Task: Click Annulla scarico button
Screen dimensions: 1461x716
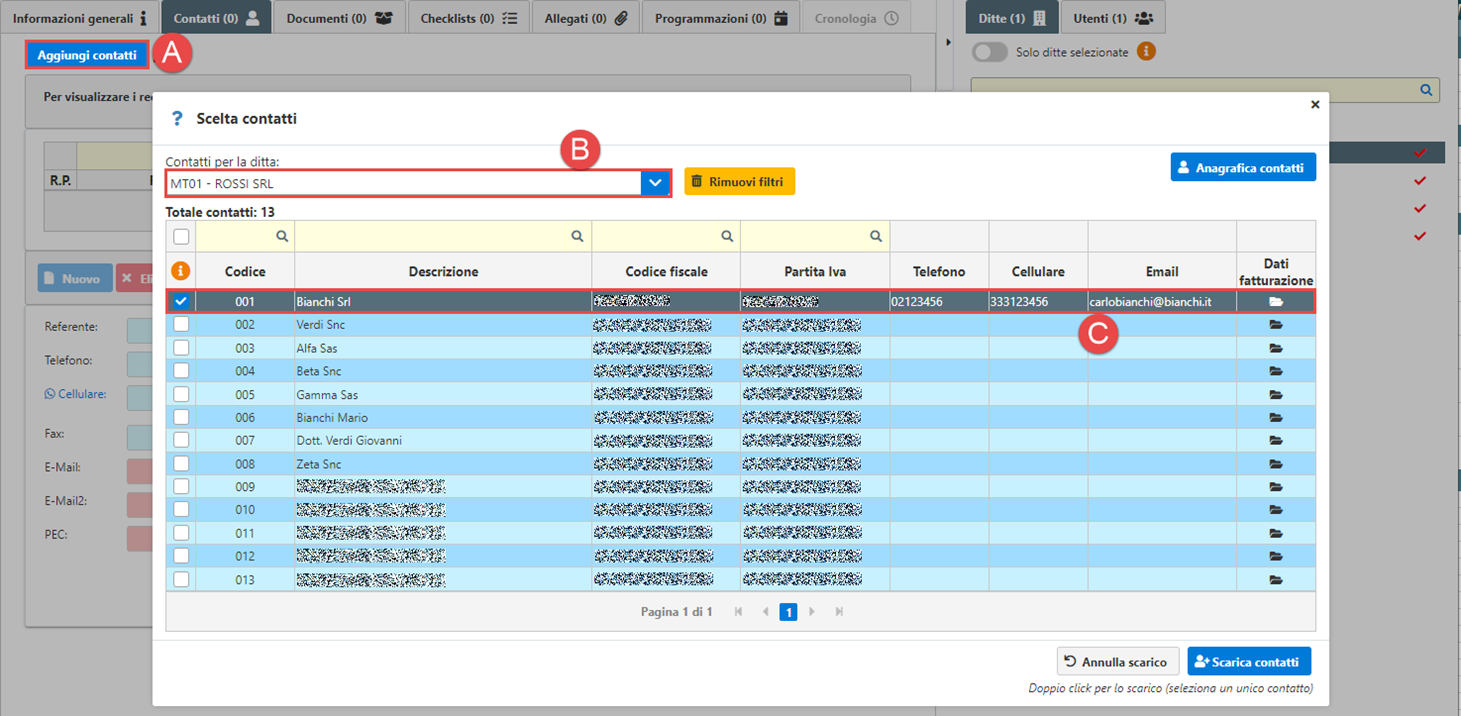Action: [x=1118, y=661]
